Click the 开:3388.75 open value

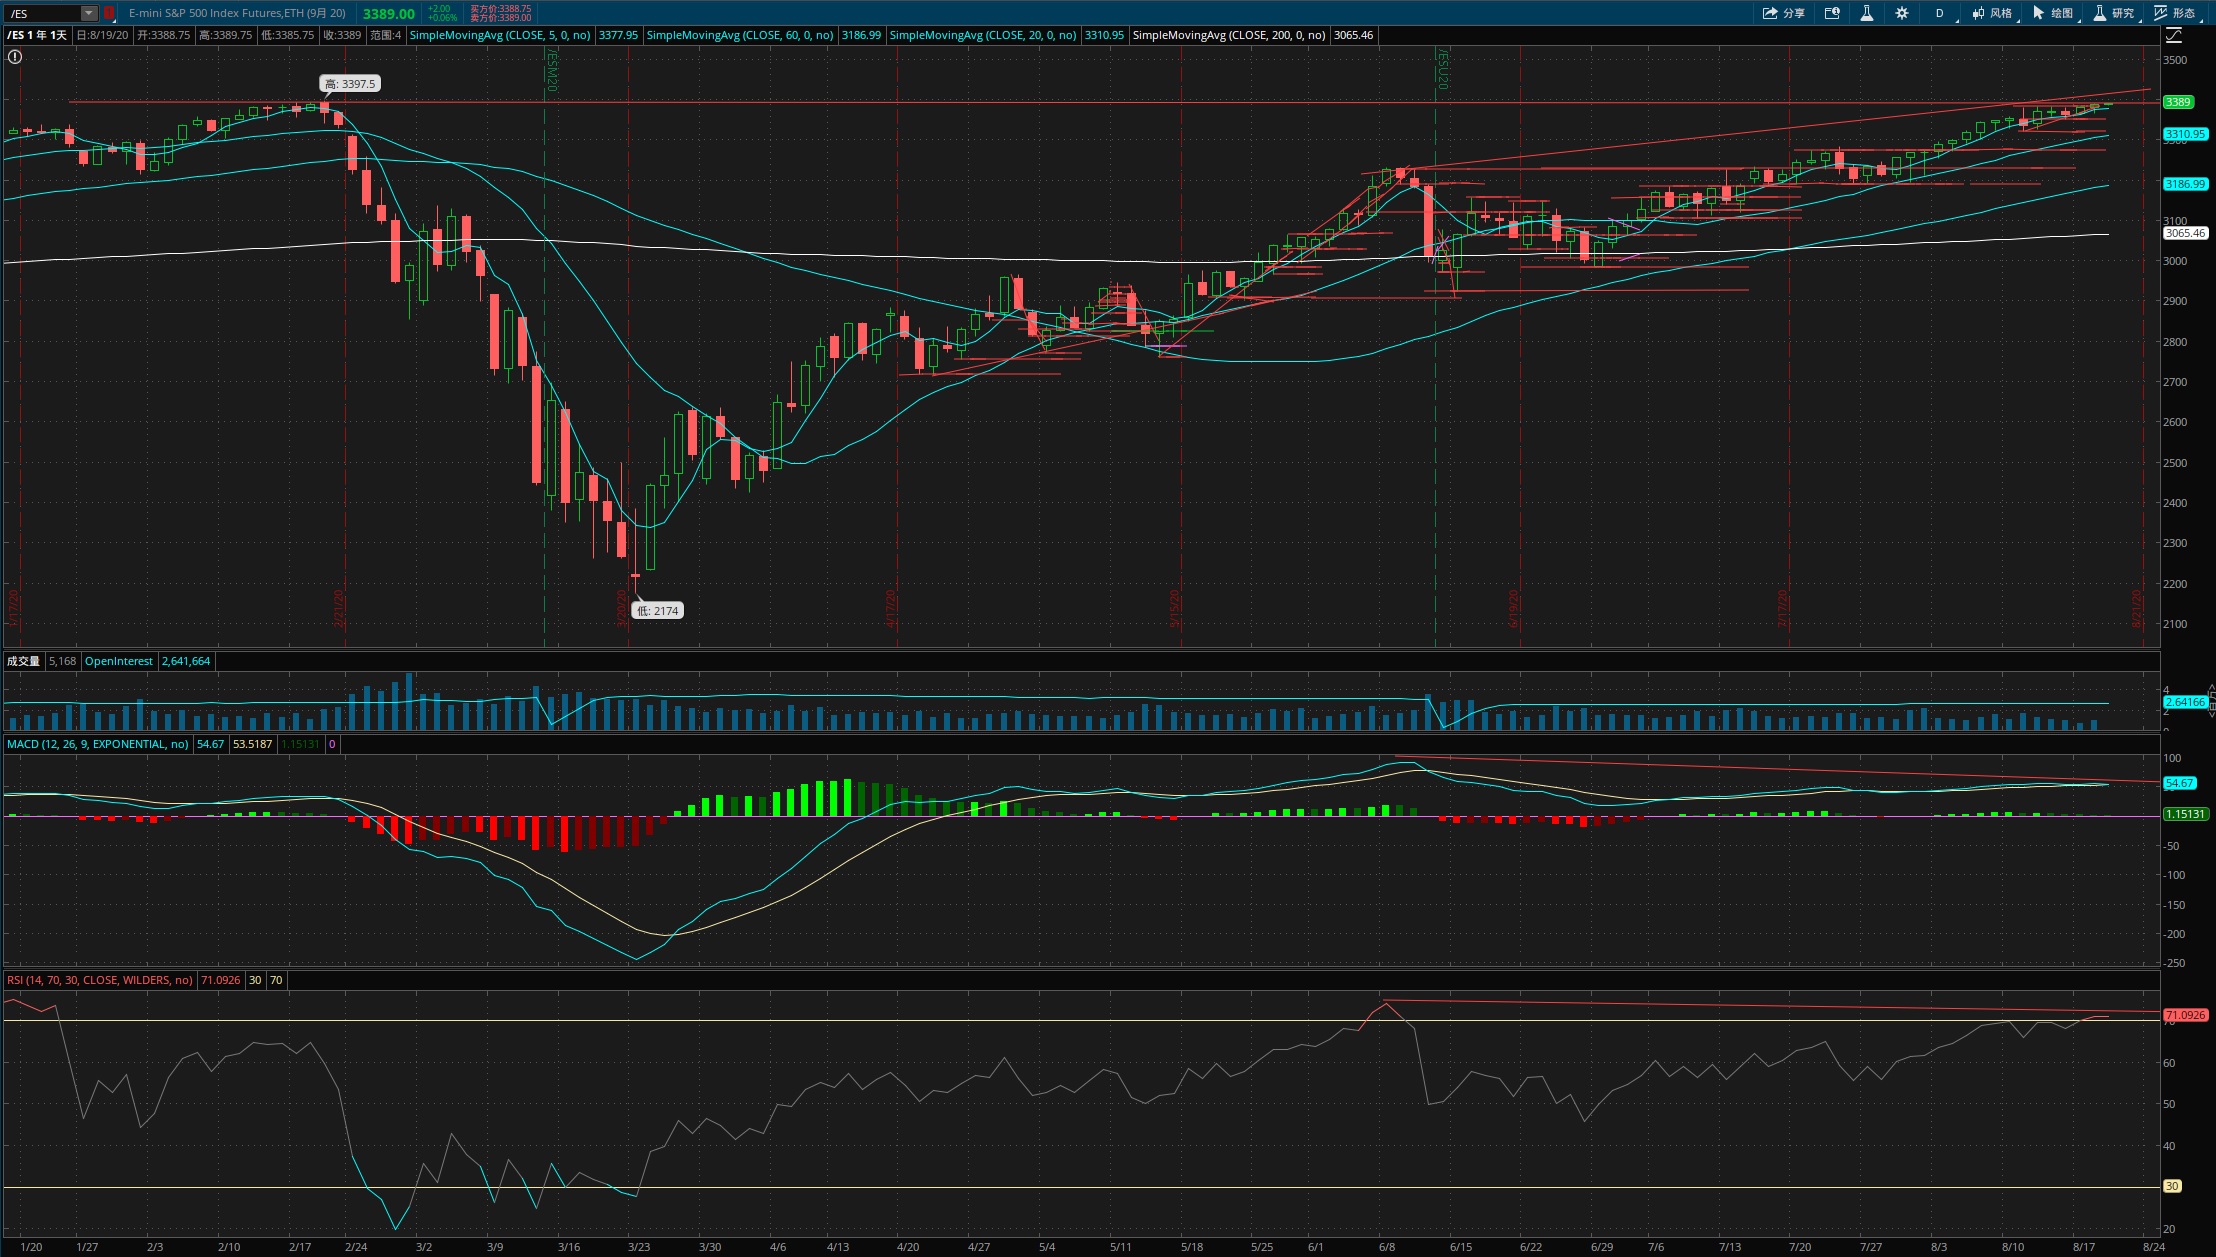pyautogui.click(x=163, y=35)
